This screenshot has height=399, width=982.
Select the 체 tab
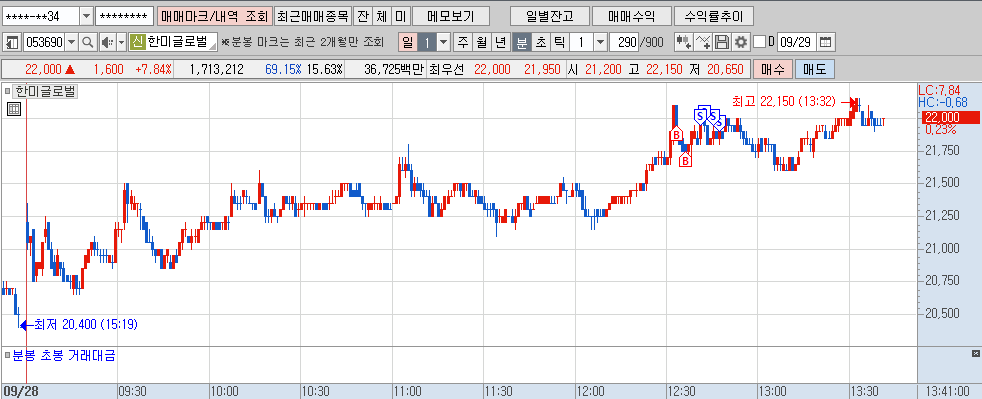coord(382,16)
